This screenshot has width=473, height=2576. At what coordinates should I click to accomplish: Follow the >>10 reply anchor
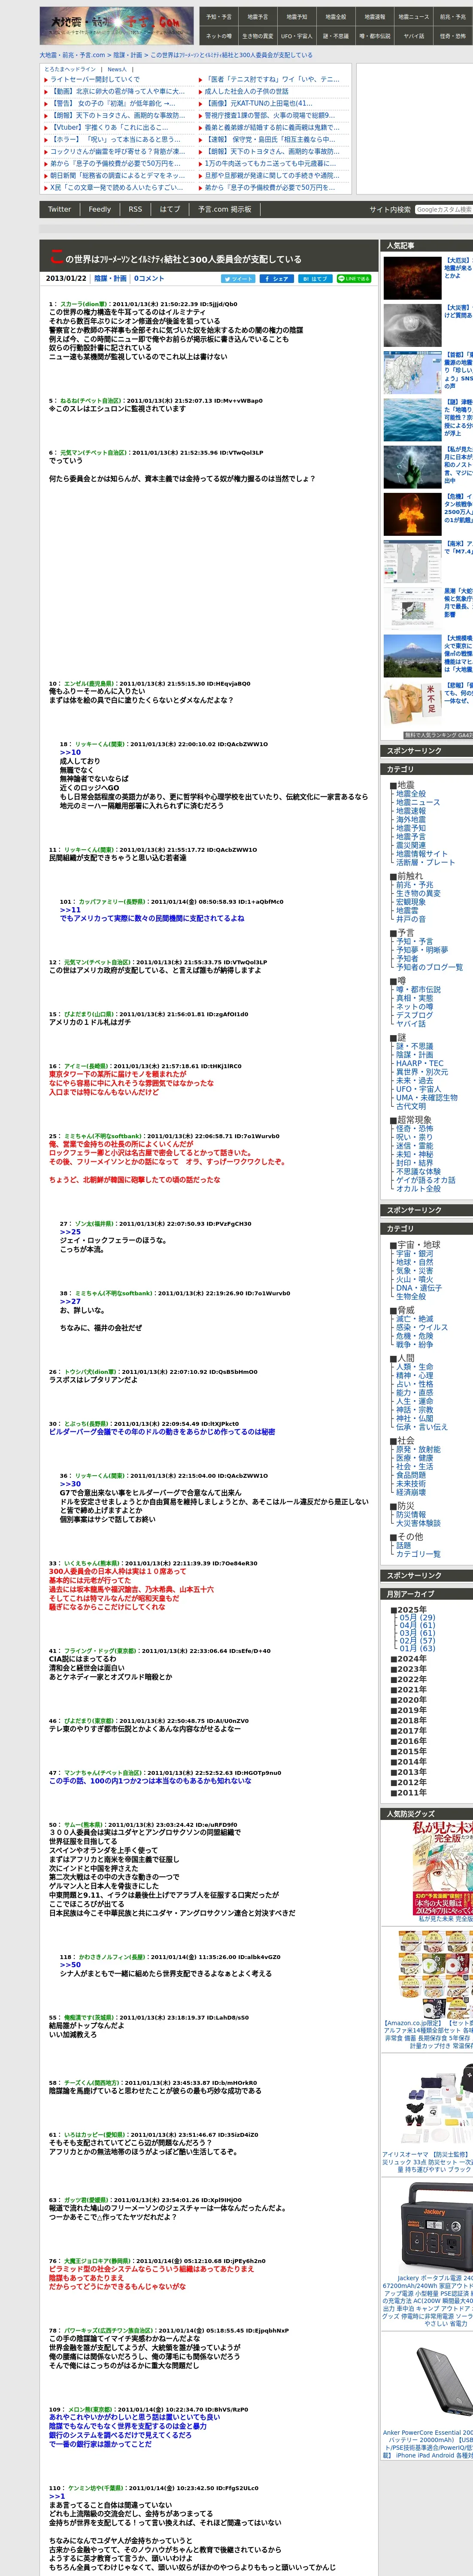click(70, 752)
